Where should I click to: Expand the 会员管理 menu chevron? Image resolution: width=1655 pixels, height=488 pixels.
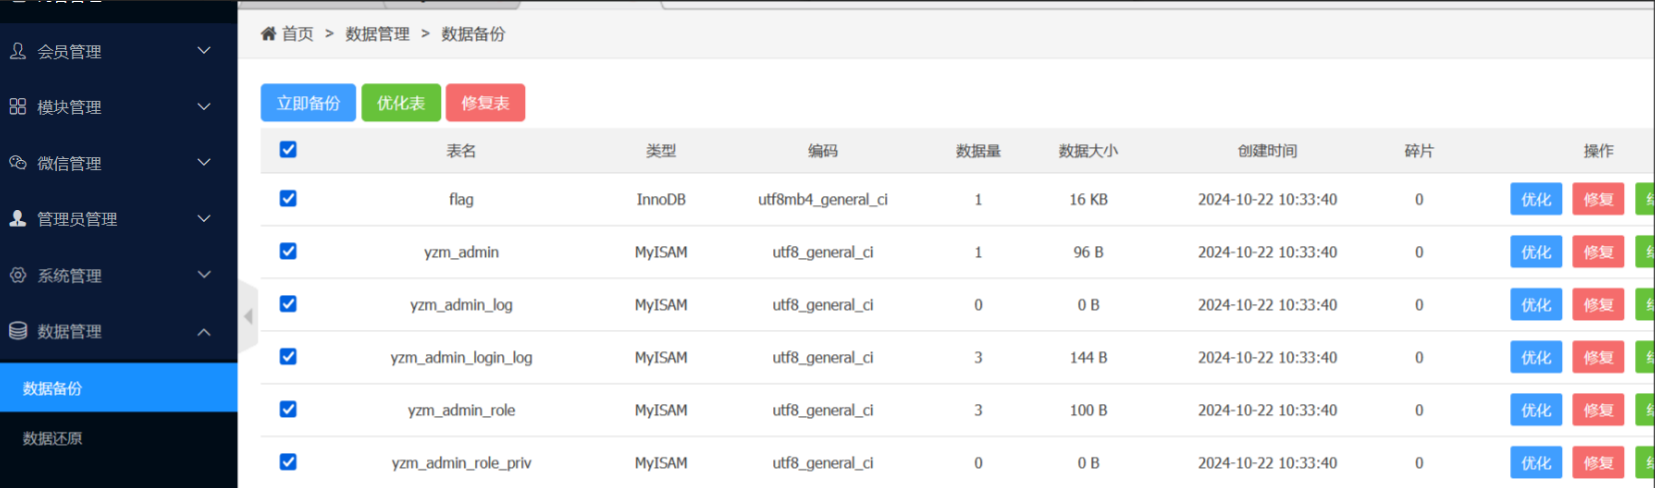click(204, 51)
